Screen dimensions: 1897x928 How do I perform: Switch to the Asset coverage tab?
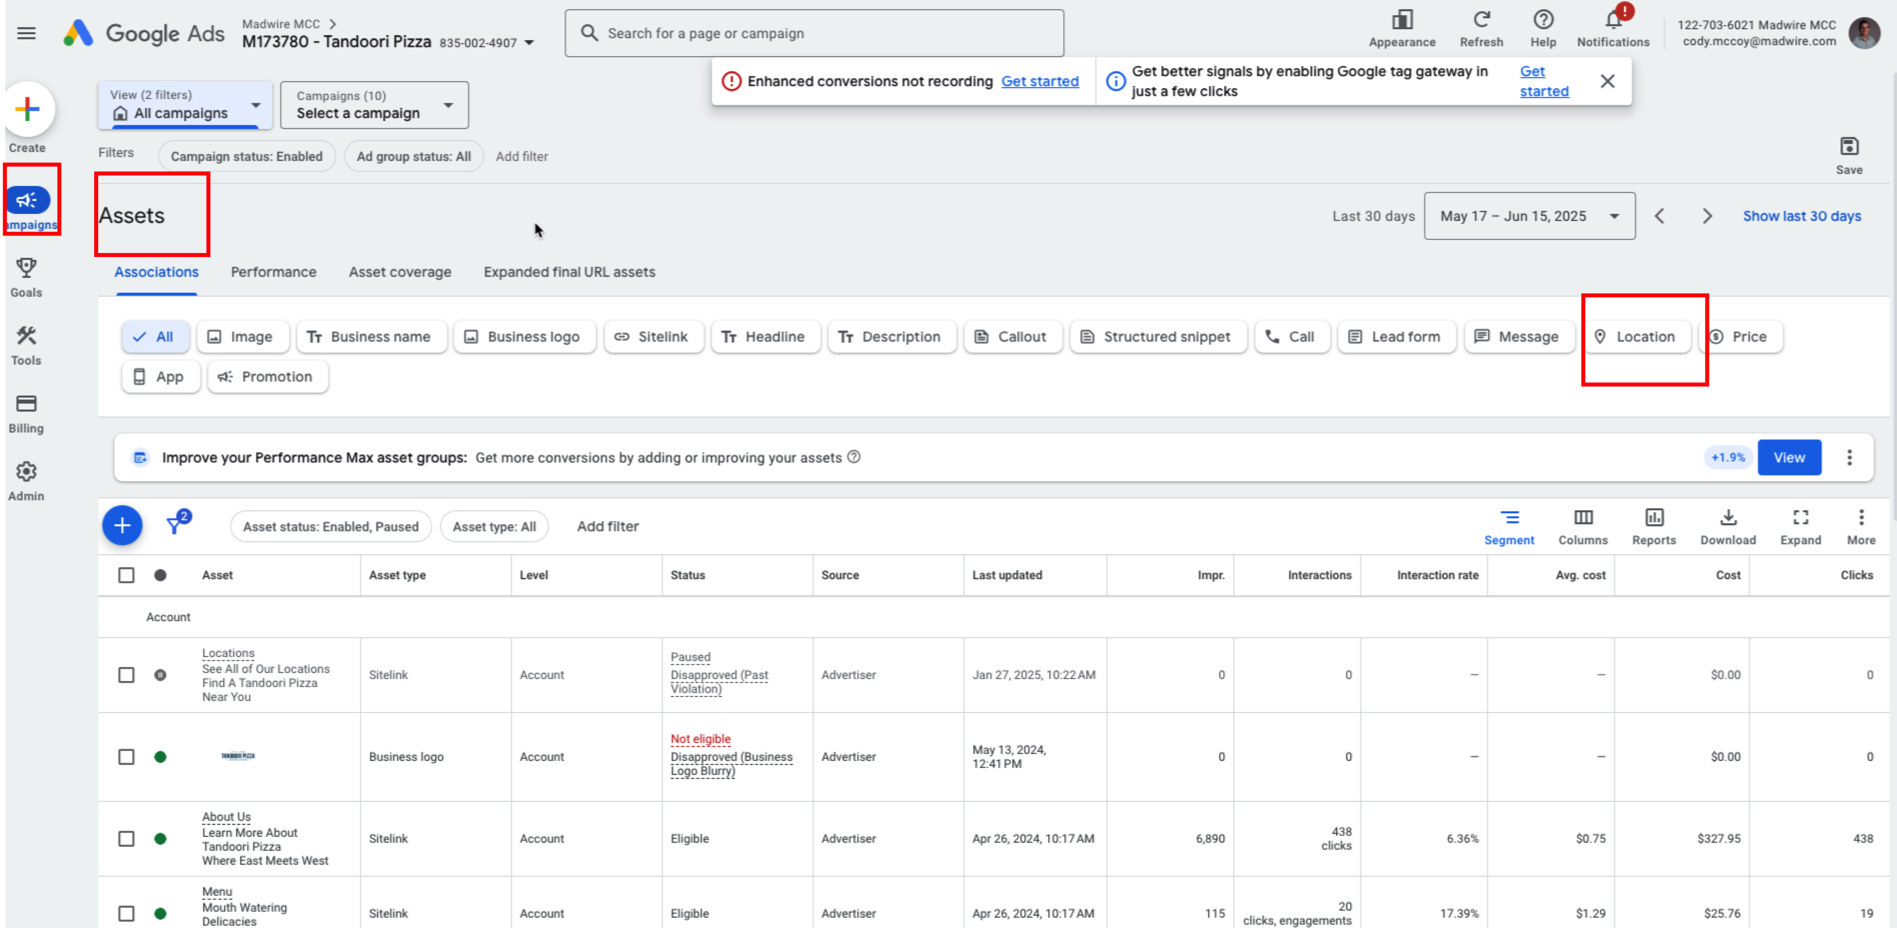tap(400, 272)
